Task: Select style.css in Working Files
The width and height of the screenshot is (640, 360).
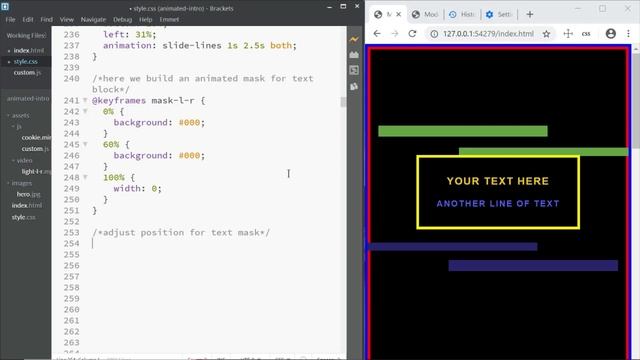Action: tap(25, 62)
